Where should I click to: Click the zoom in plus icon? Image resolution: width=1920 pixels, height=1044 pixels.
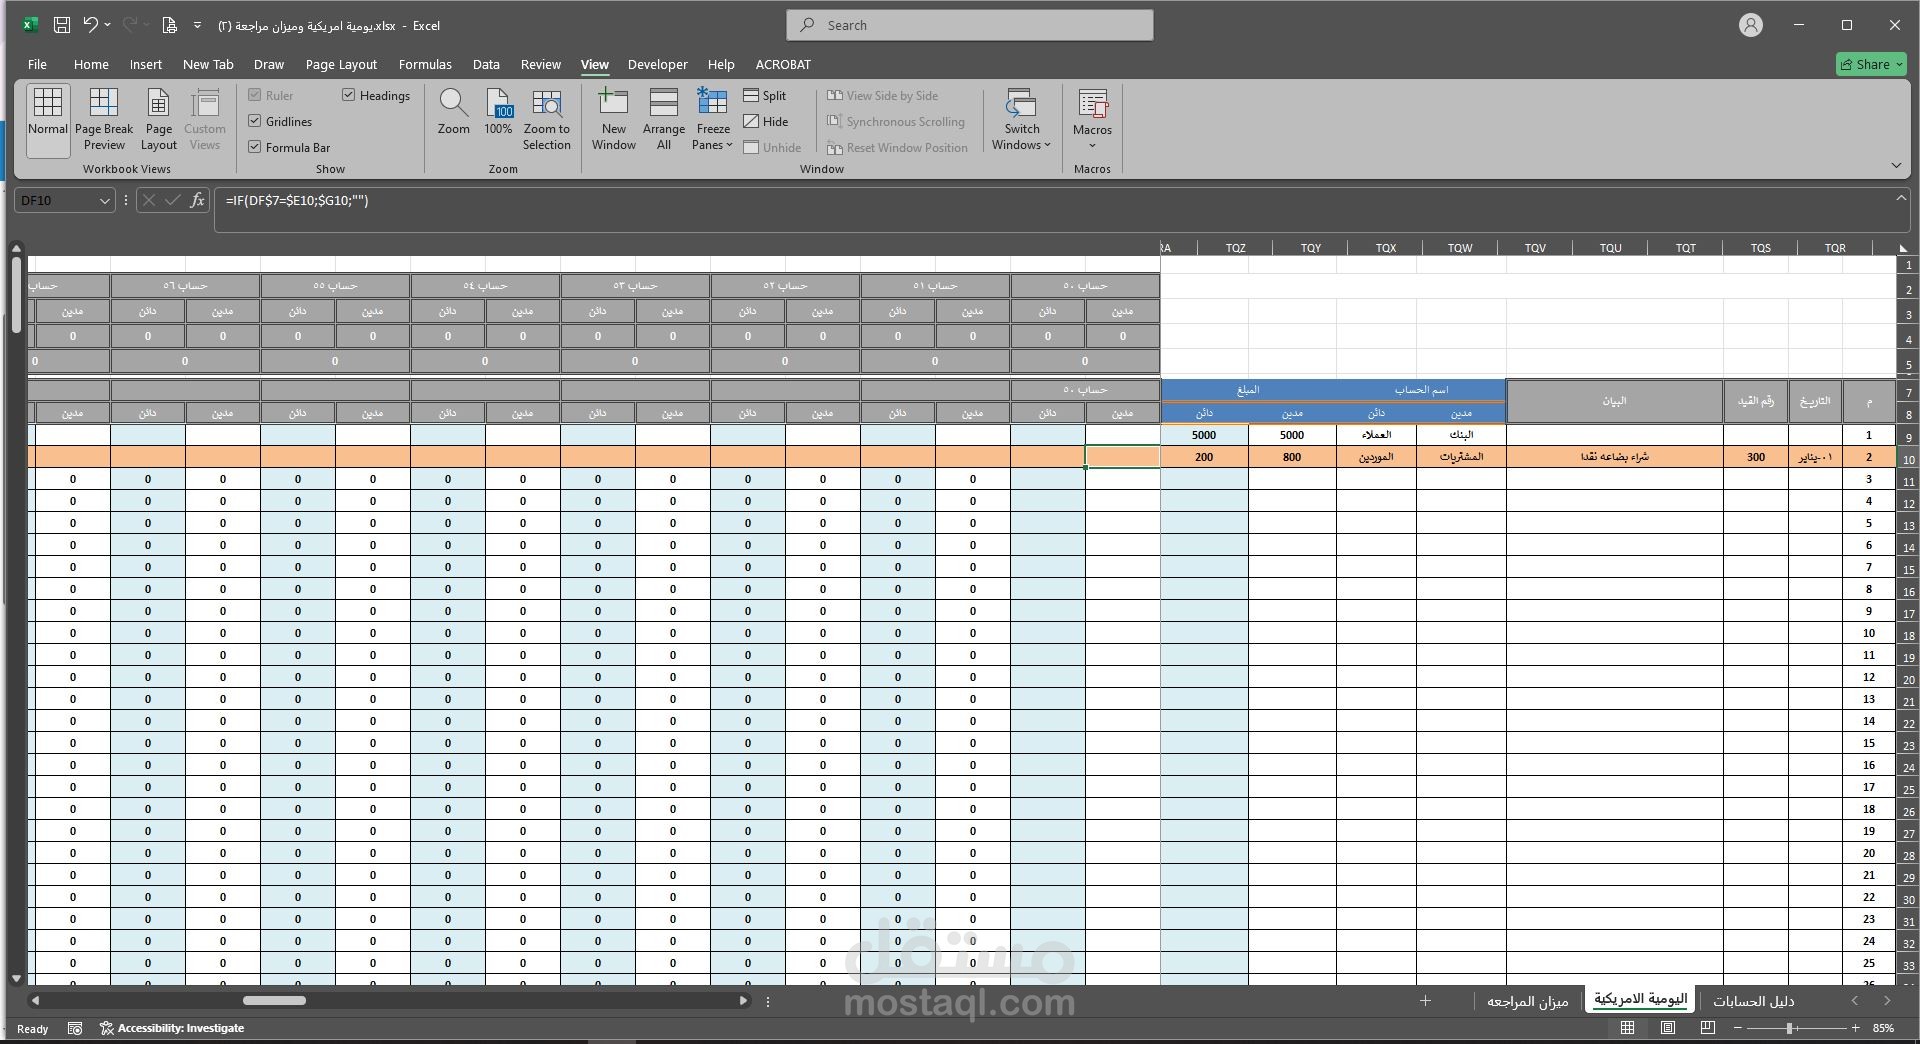click(x=1855, y=1028)
